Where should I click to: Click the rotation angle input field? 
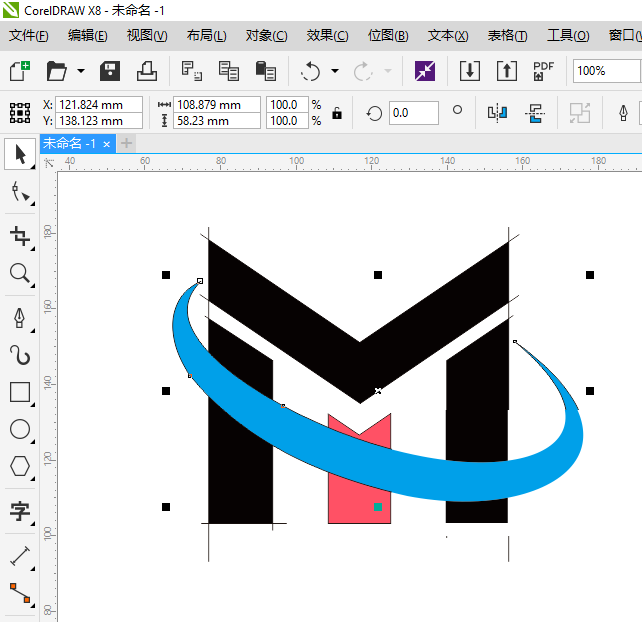click(x=412, y=113)
